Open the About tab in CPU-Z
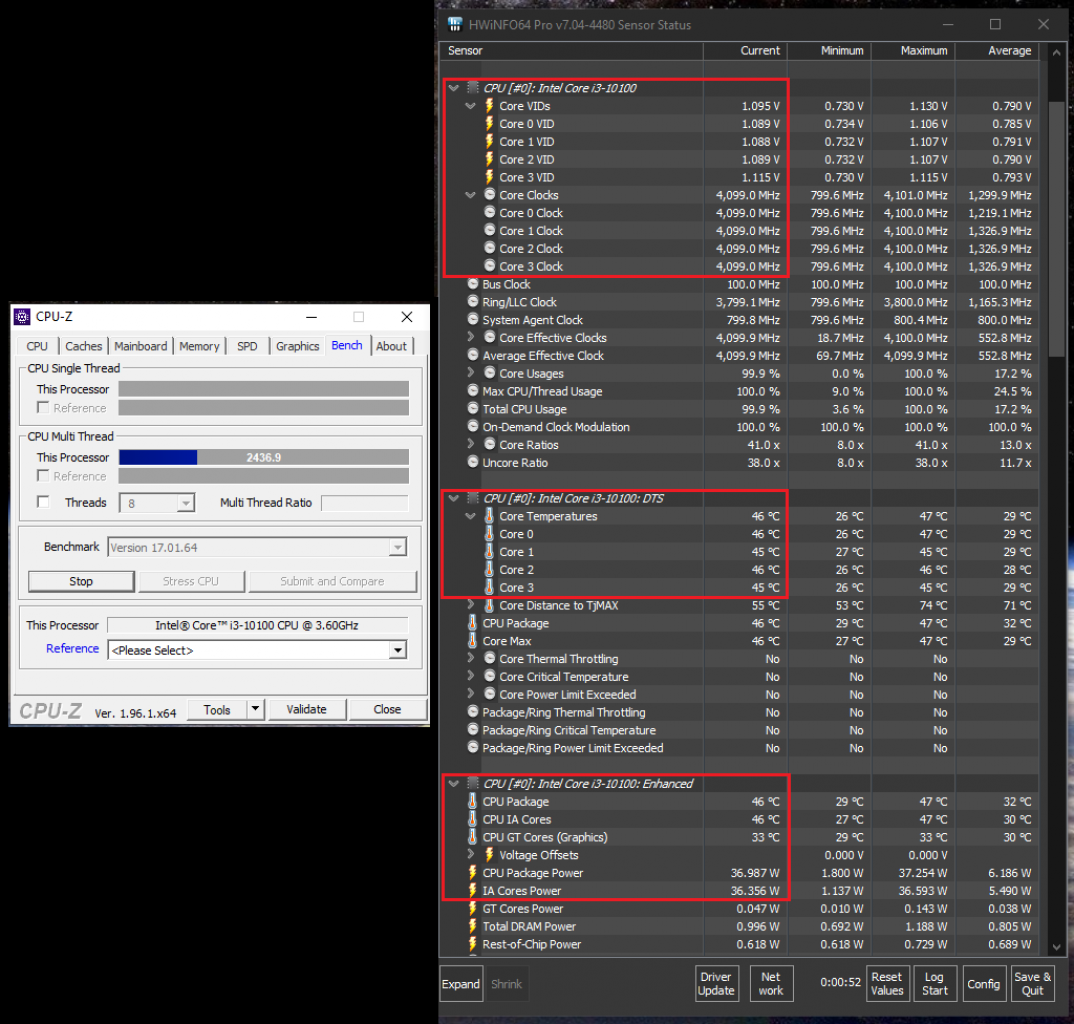The width and height of the screenshot is (1074, 1024). 391,346
